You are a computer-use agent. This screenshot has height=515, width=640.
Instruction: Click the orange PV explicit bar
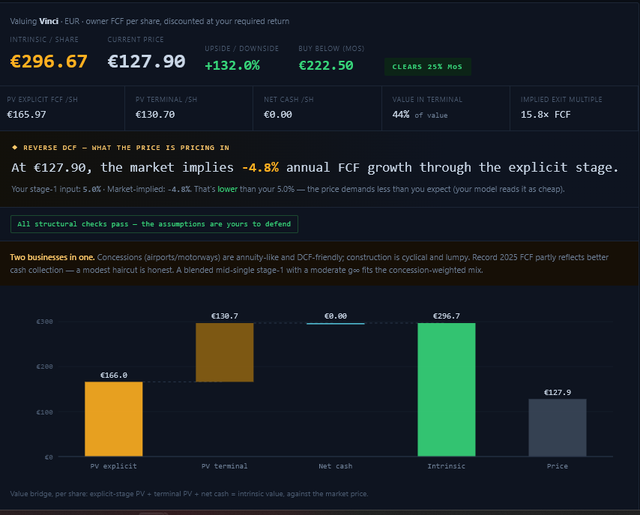(113, 419)
